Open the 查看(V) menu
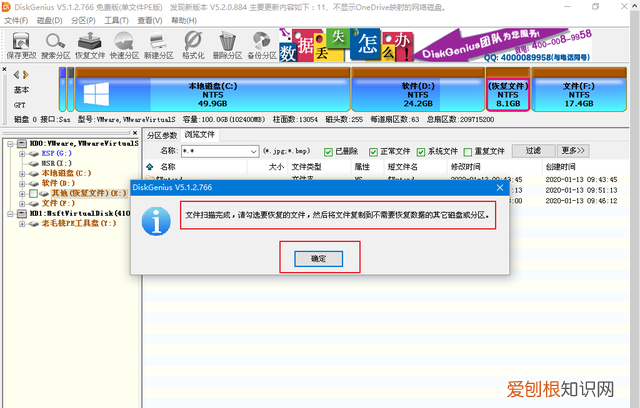 pos(150,20)
